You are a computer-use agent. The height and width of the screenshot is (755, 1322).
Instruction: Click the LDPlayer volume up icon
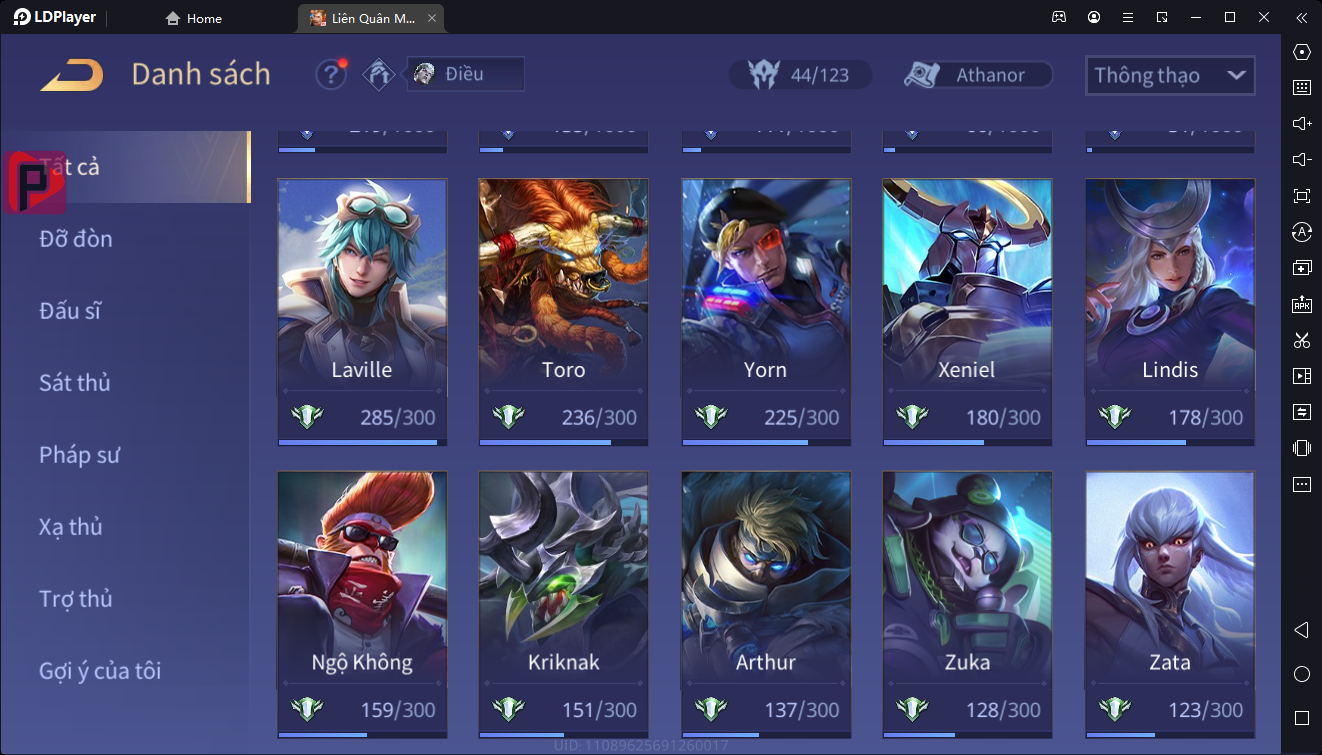(1301, 123)
